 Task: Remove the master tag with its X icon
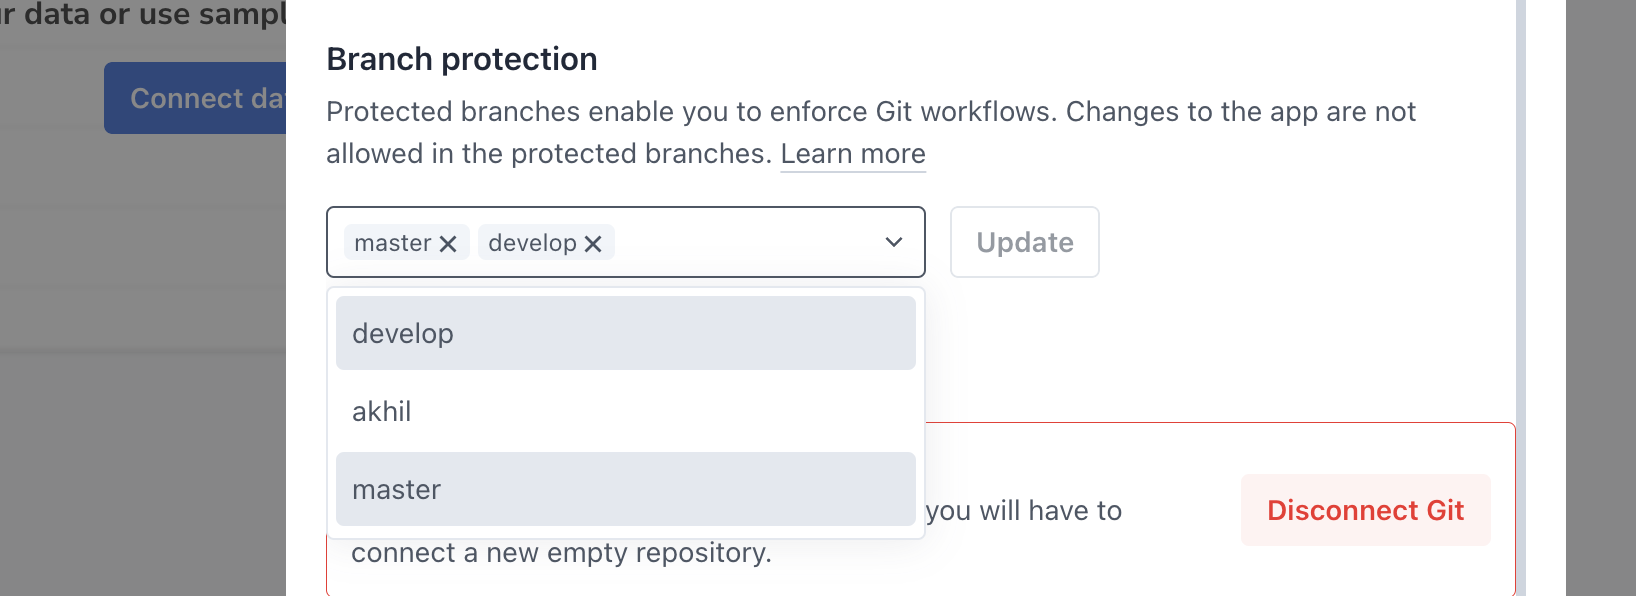click(x=448, y=243)
